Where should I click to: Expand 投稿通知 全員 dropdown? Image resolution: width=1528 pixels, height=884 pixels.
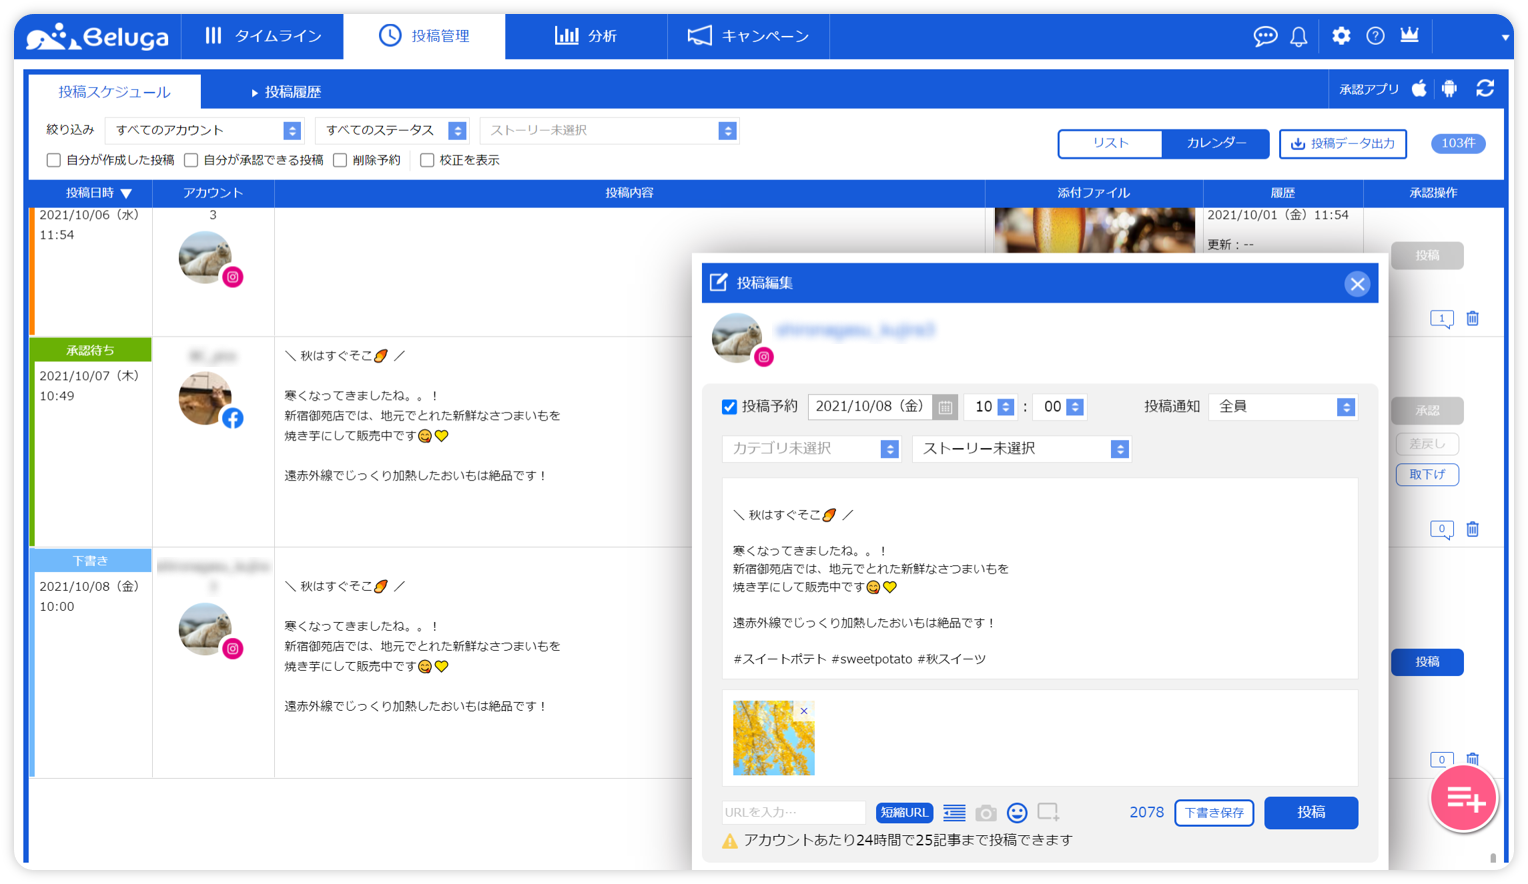(x=1283, y=407)
